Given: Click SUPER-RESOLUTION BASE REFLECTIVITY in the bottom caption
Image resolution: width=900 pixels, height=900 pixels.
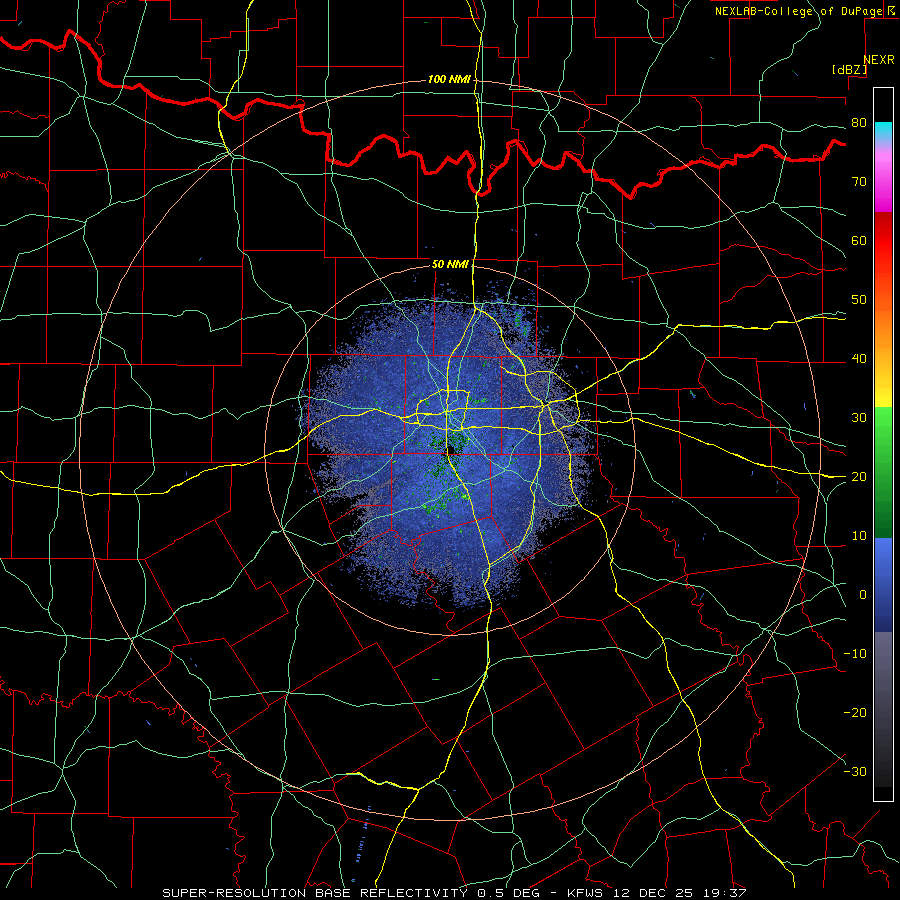Looking at the screenshot, I should click(315, 893).
